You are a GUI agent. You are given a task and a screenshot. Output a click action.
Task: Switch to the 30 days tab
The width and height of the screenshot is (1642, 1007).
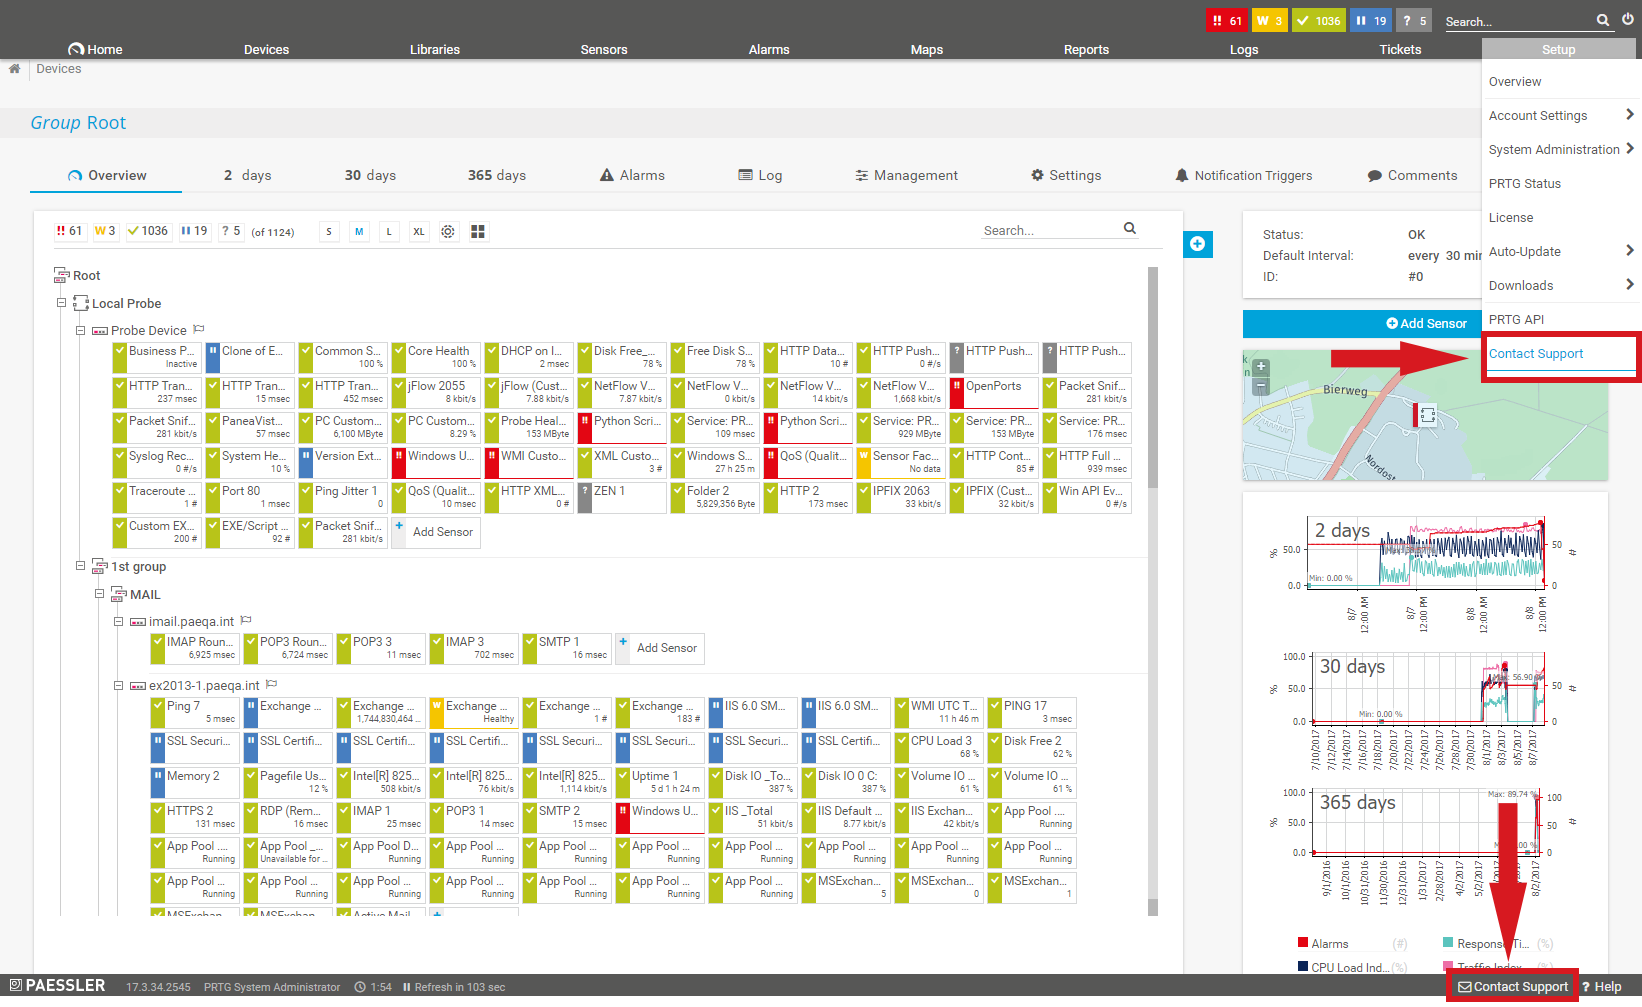370,175
